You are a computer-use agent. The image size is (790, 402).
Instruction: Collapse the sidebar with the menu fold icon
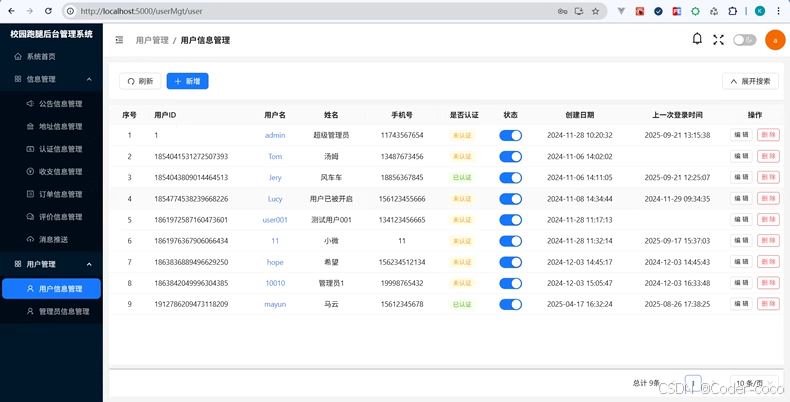[x=119, y=40]
